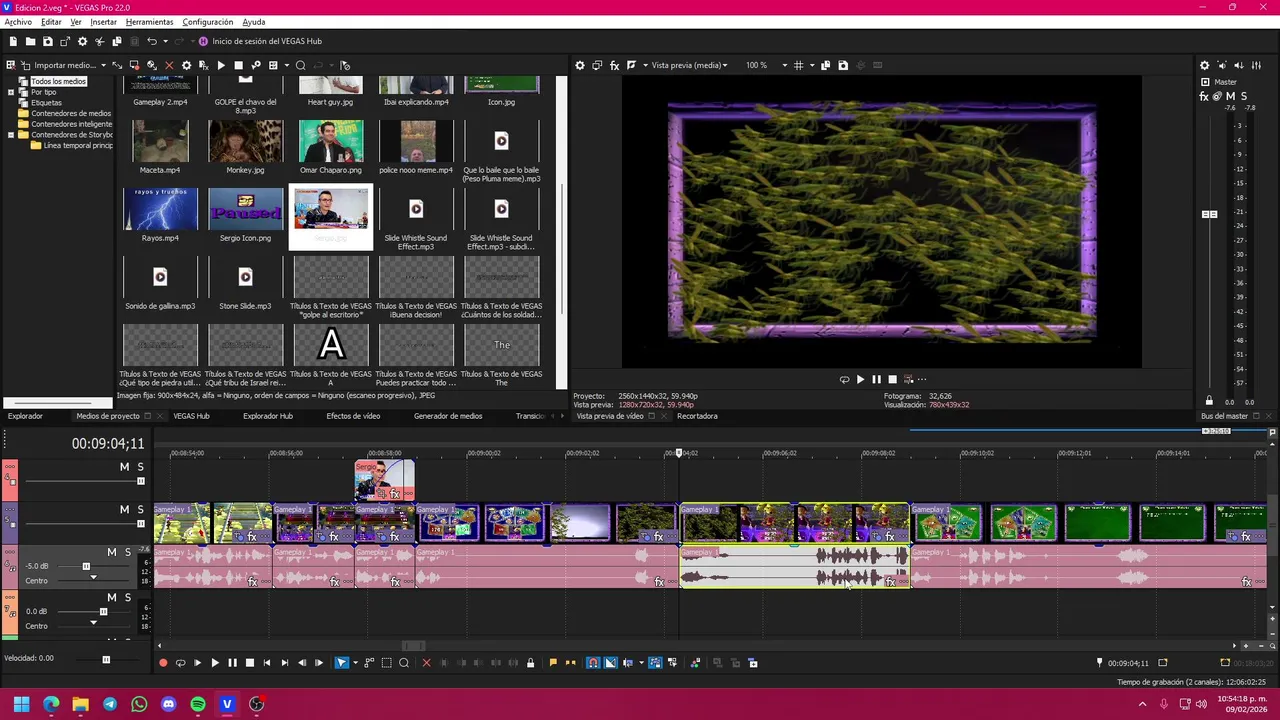
Task: Toggle automatic crossfades button
Action: (x=611, y=662)
